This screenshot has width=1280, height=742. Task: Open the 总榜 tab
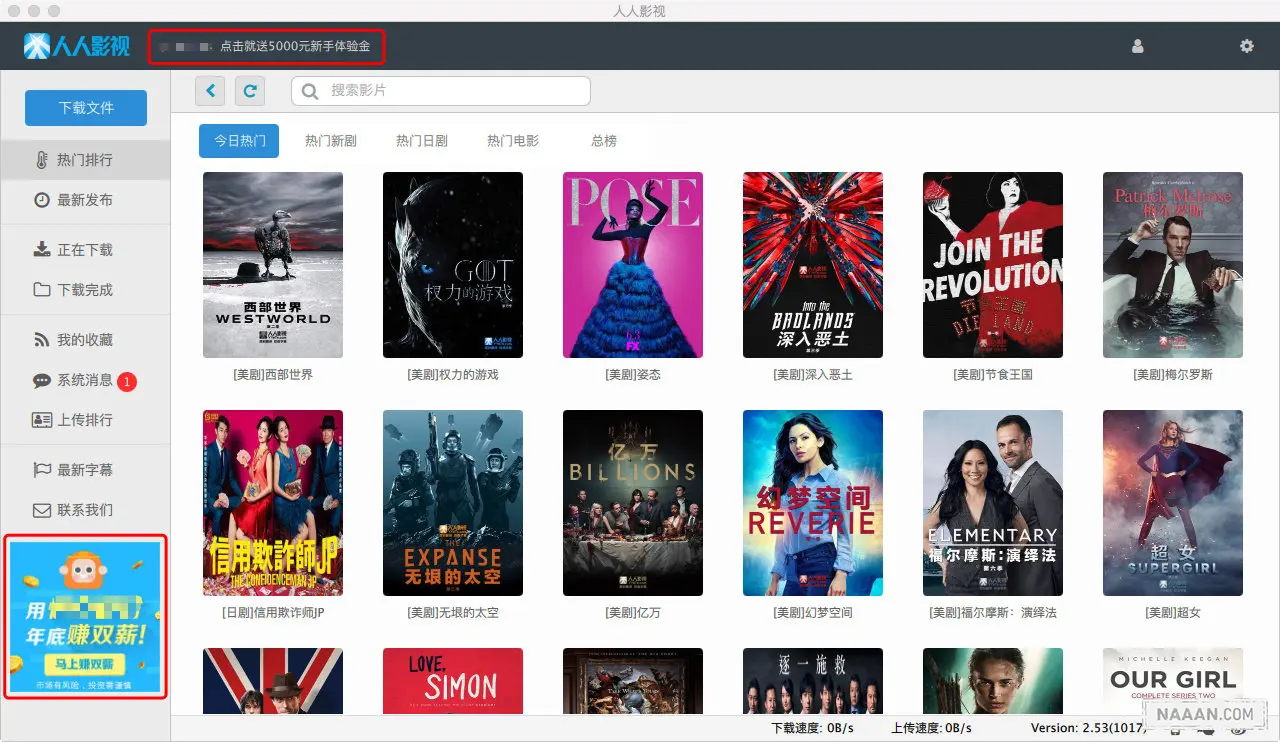tap(604, 141)
